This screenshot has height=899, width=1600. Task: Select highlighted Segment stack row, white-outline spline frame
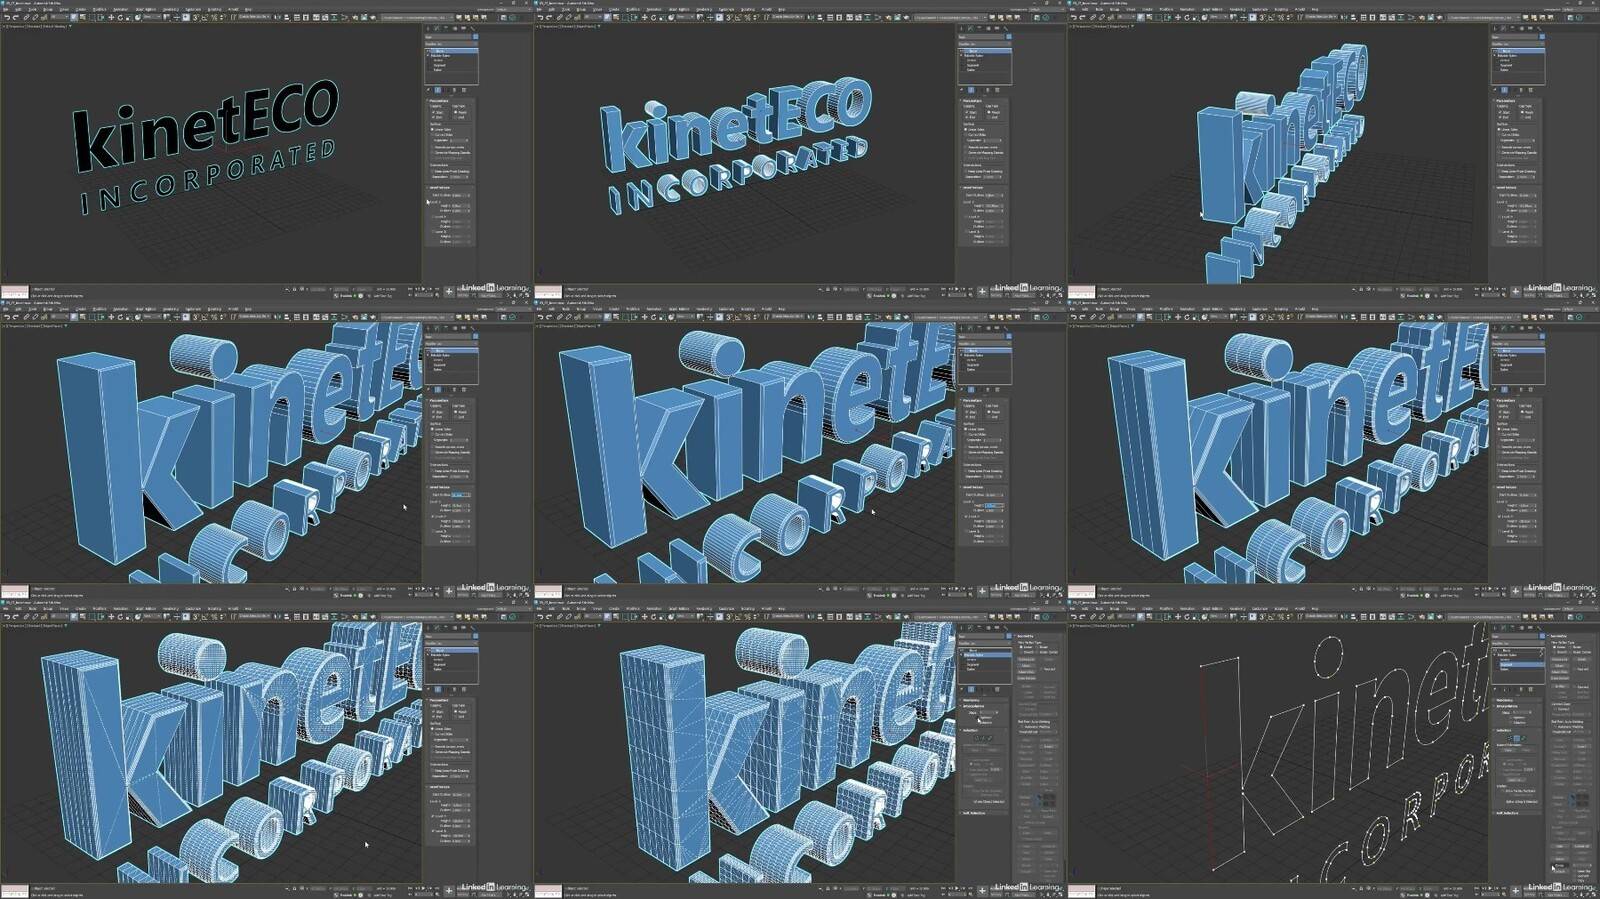coord(1520,664)
